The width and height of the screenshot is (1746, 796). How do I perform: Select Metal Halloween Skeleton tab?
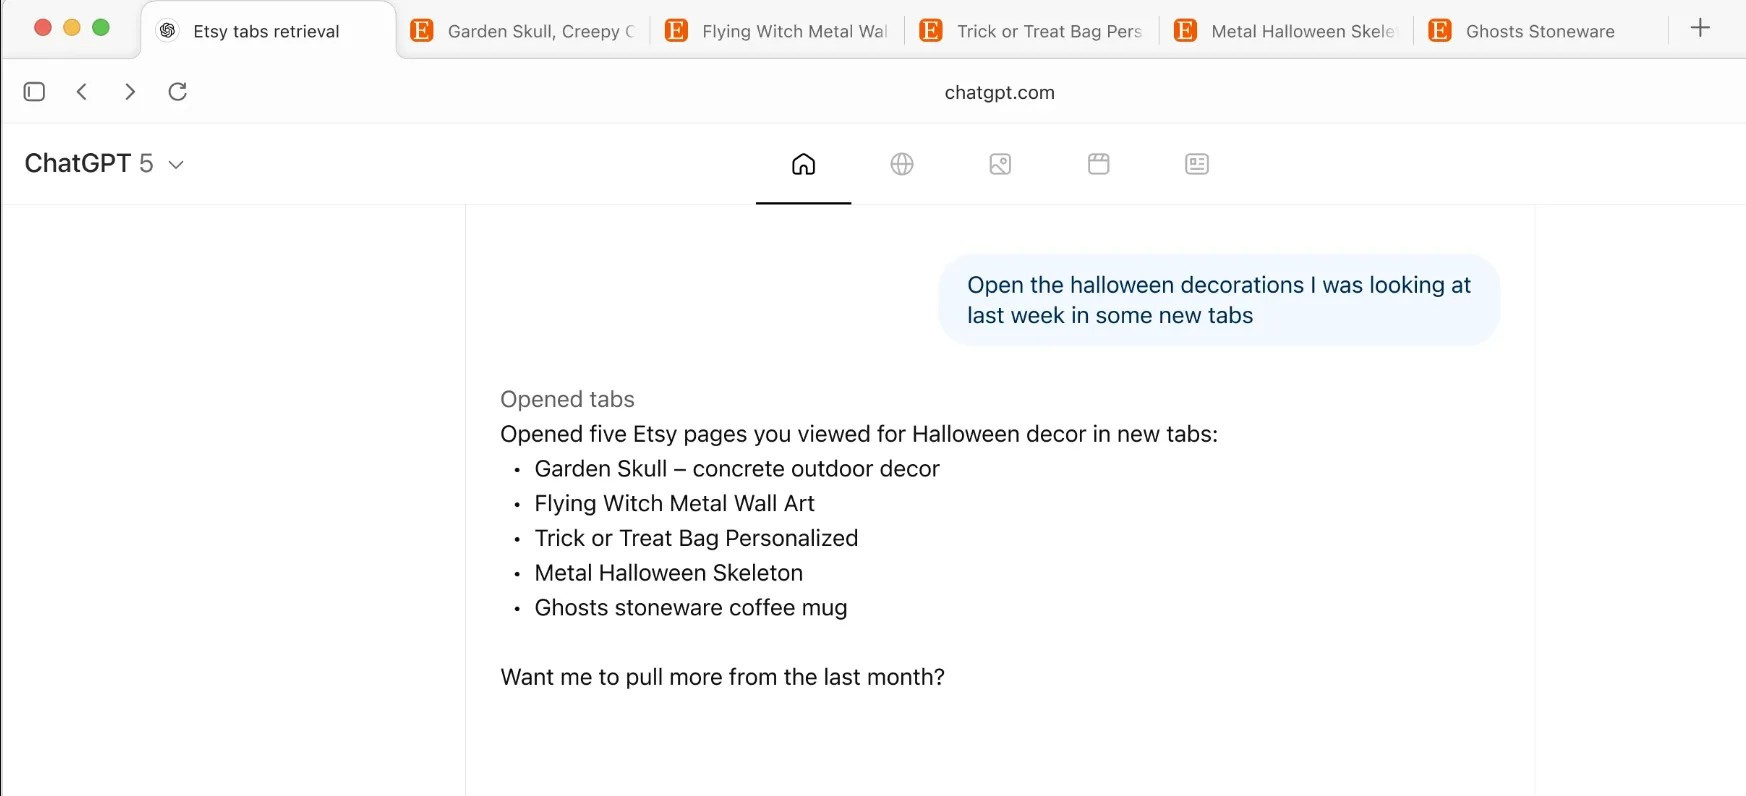pos(1288,31)
